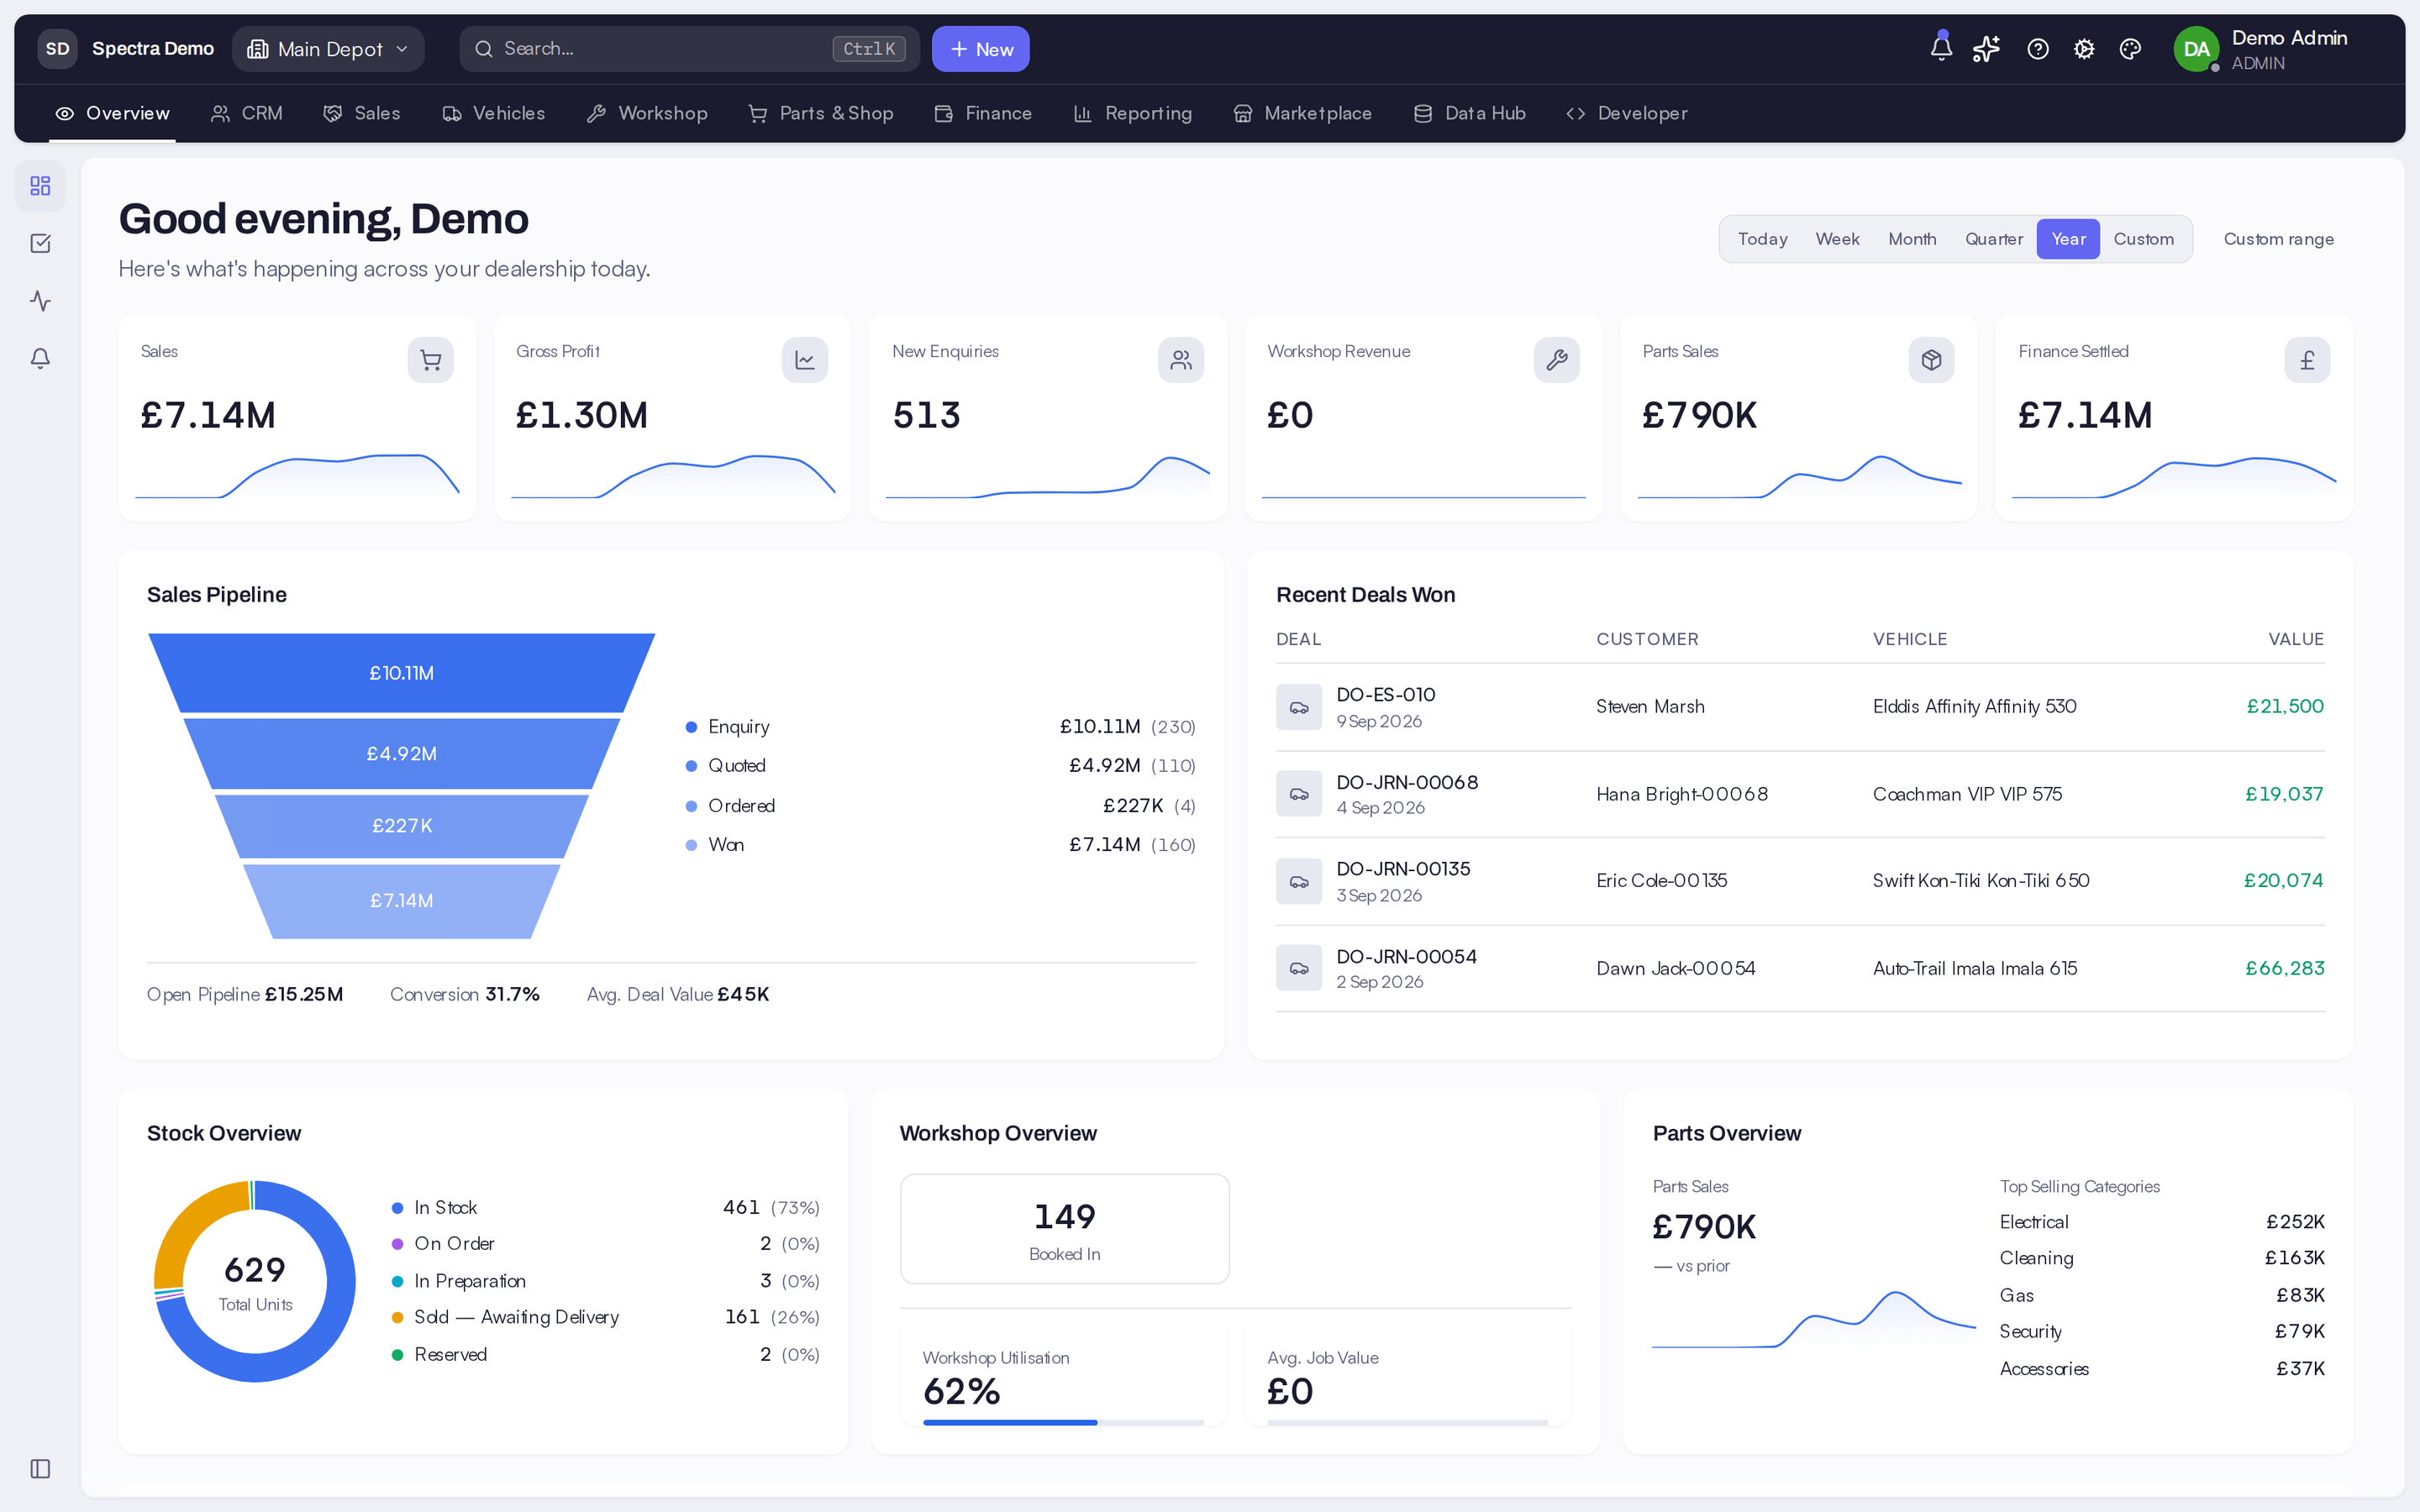
Task: Open the Workshop tab
Action: 647,113
